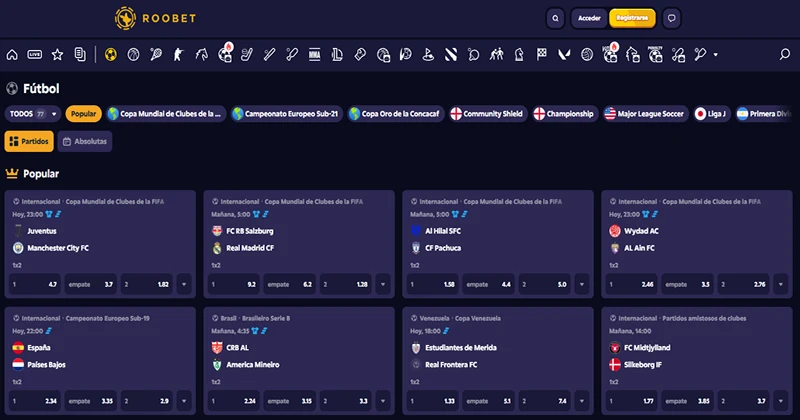The width and height of the screenshot is (800, 420).
Task: Expand more markets for FC Midtjylland match
Action: point(781,401)
